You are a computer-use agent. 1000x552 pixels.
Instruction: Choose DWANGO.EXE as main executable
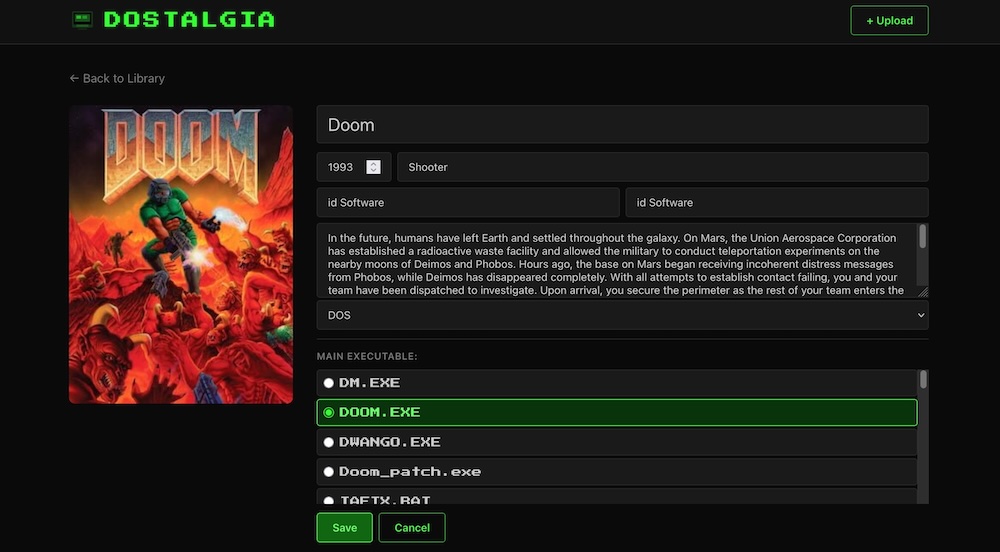point(617,442)
